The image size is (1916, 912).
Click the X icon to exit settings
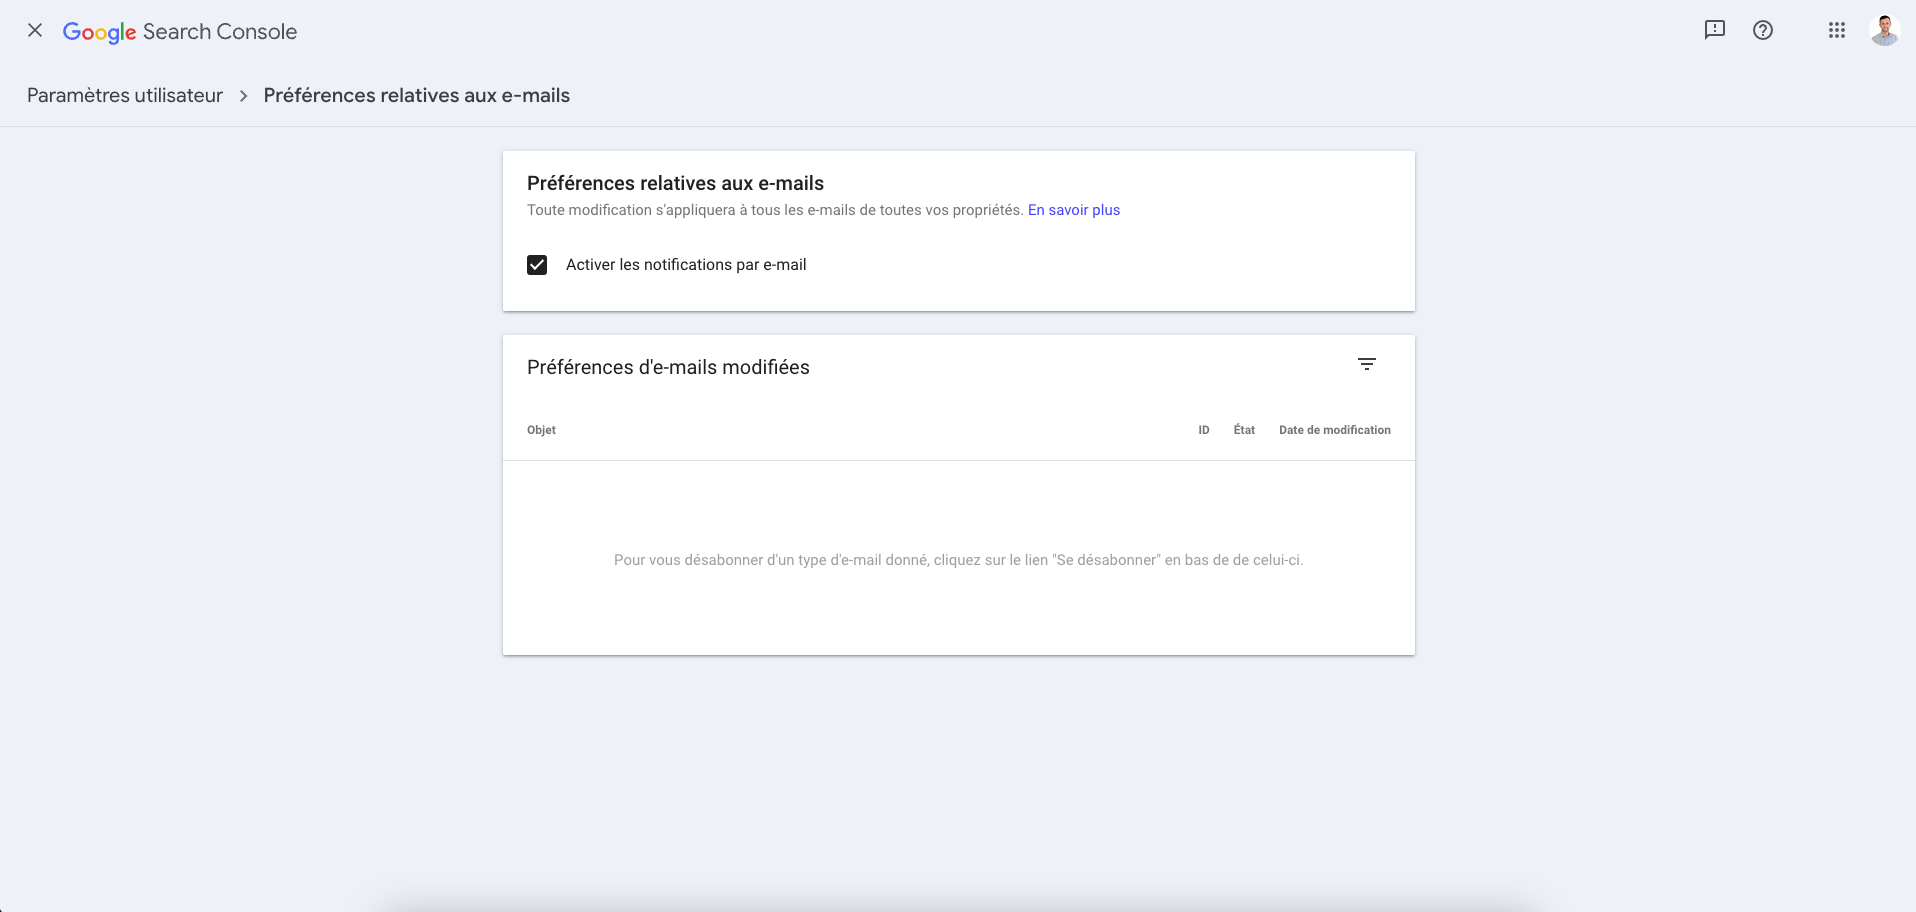(35, 30)
